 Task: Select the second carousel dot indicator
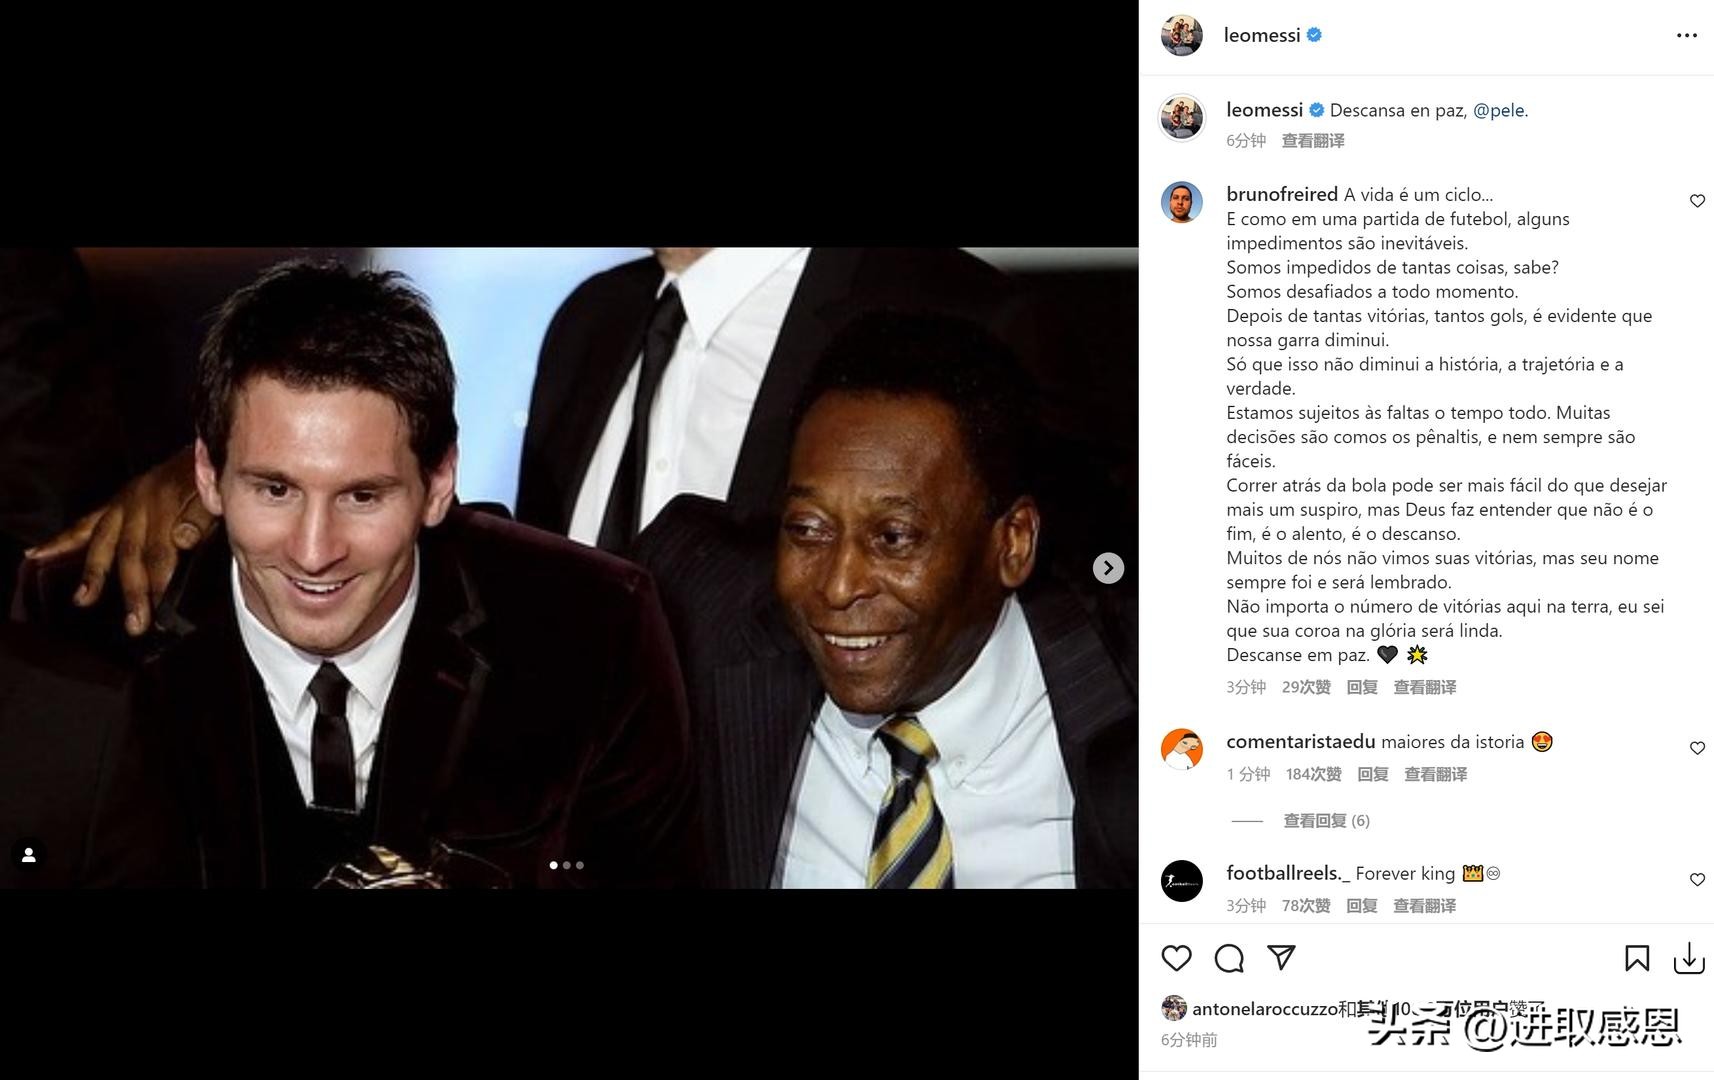click(x=567, y=865)
